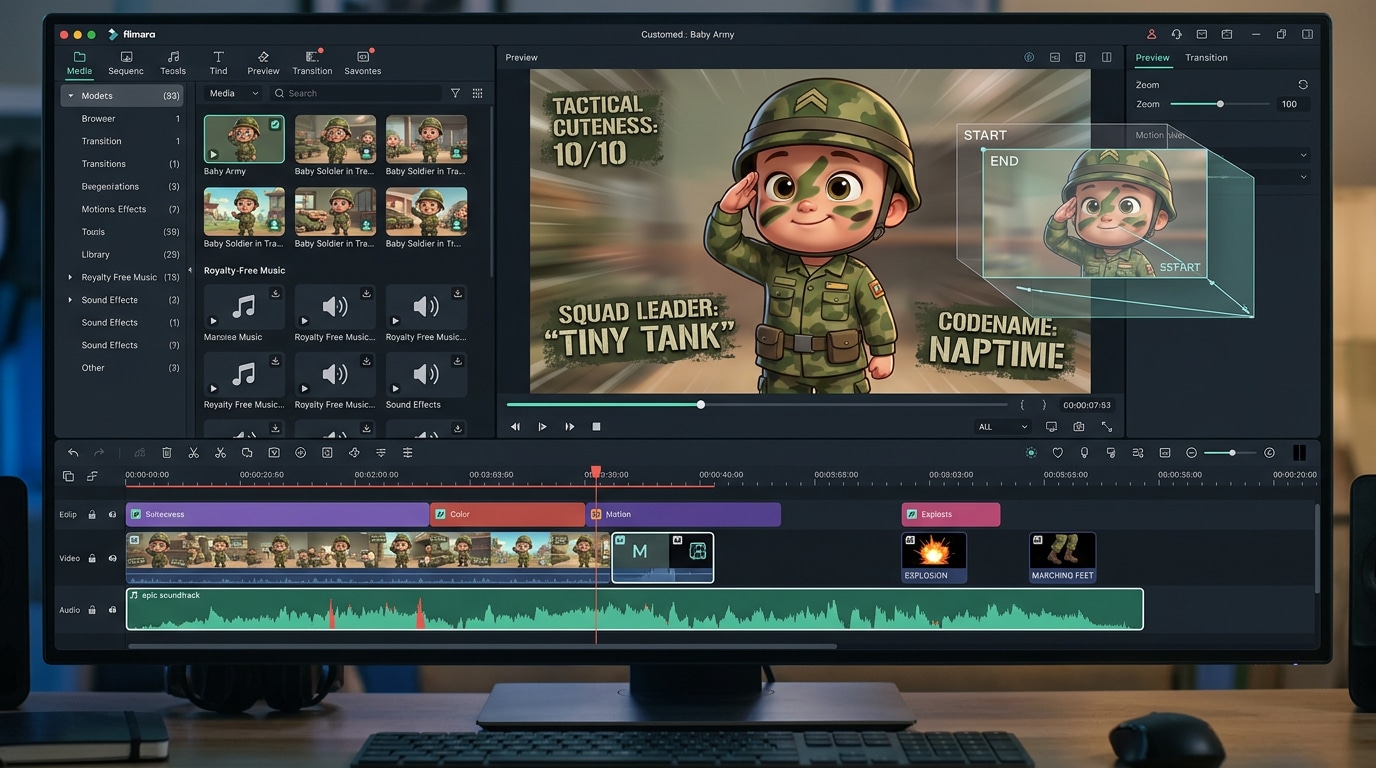Screen dimensions: 1376x768
Task: Toggle the green circle indicator in preview header
Action: tap(1029, 58)
